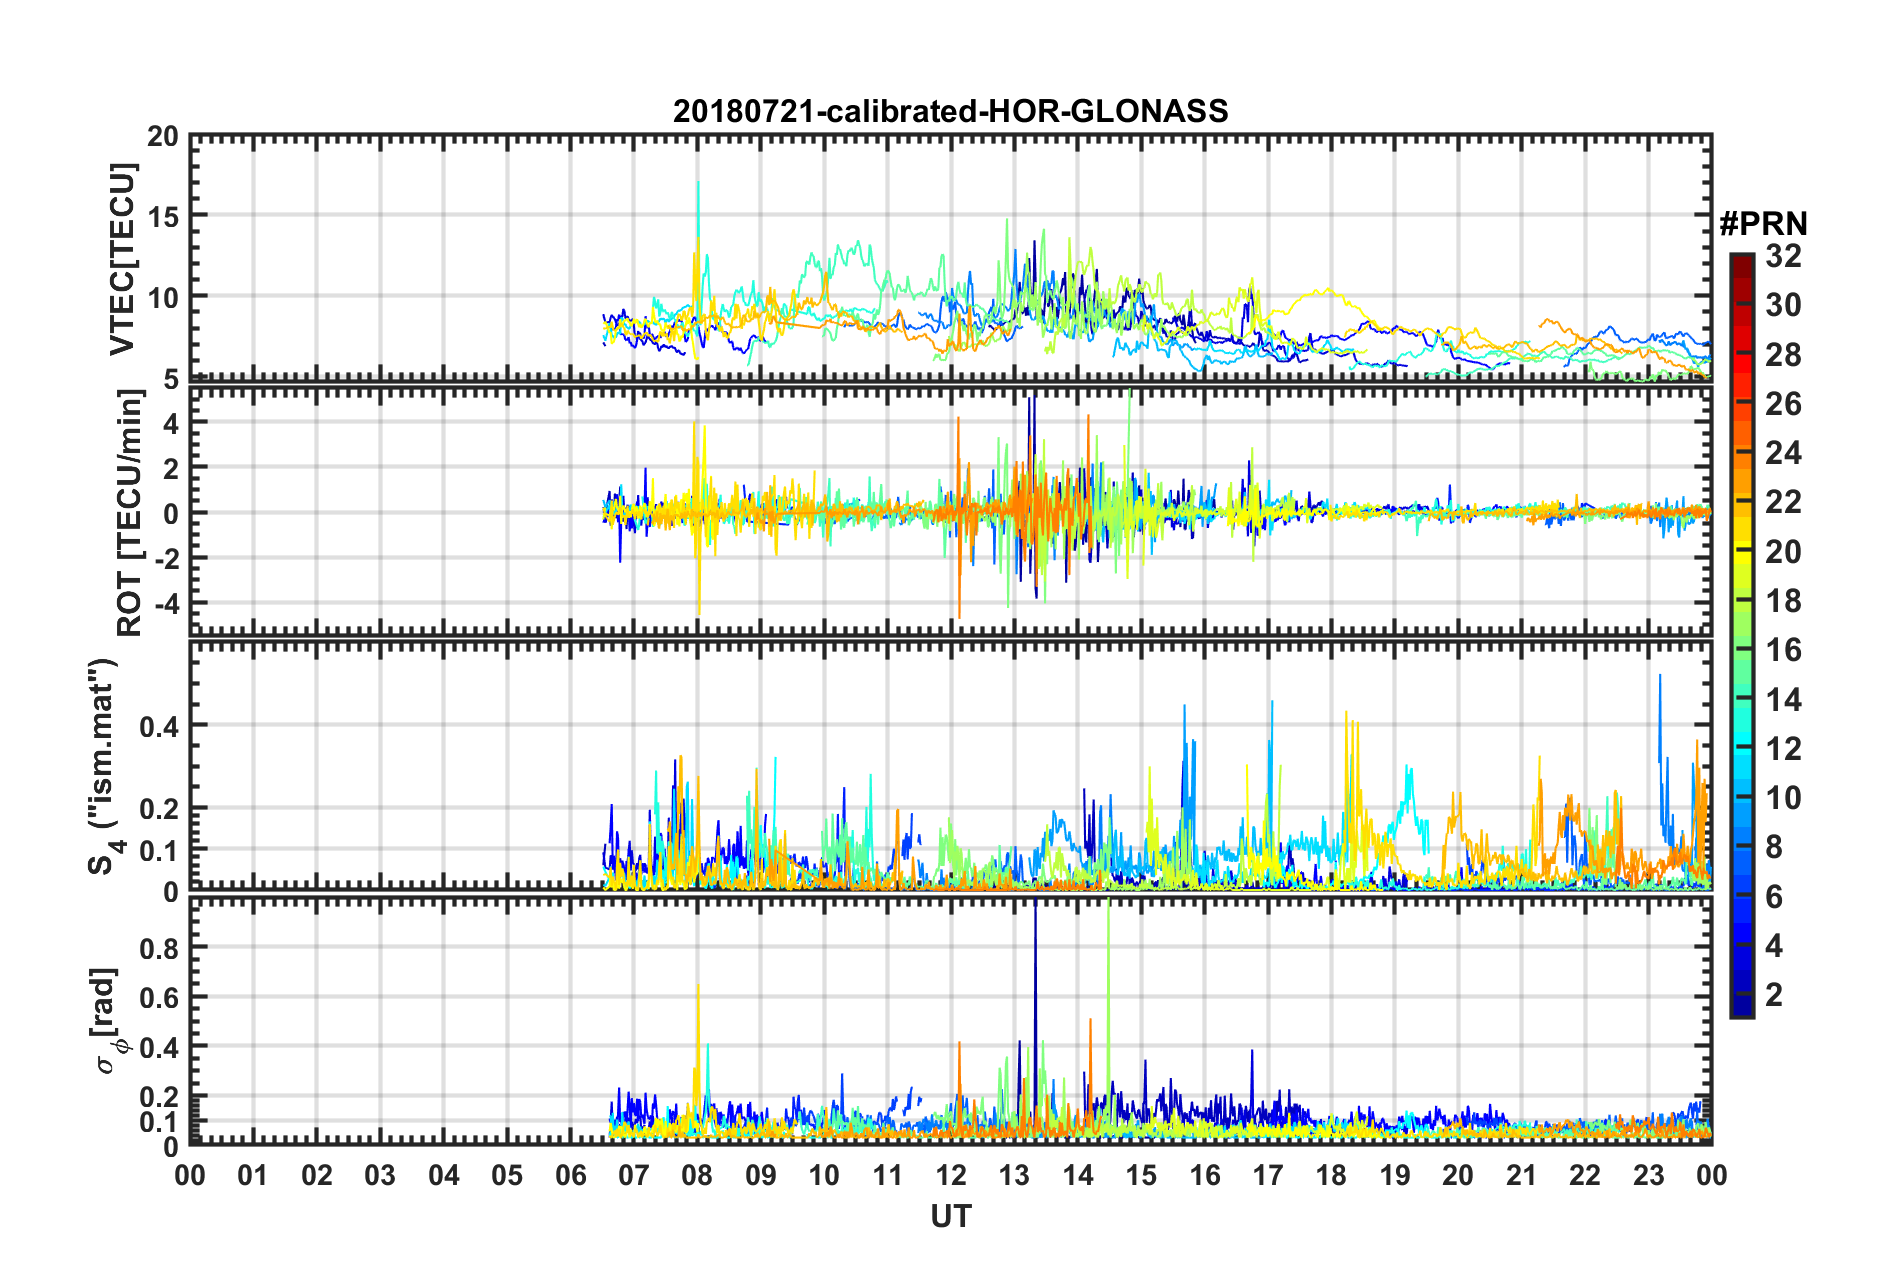Viewport: 1902px width, 1272px height.
Task: Click the 21 hour tick label
Action: 1521,1175
